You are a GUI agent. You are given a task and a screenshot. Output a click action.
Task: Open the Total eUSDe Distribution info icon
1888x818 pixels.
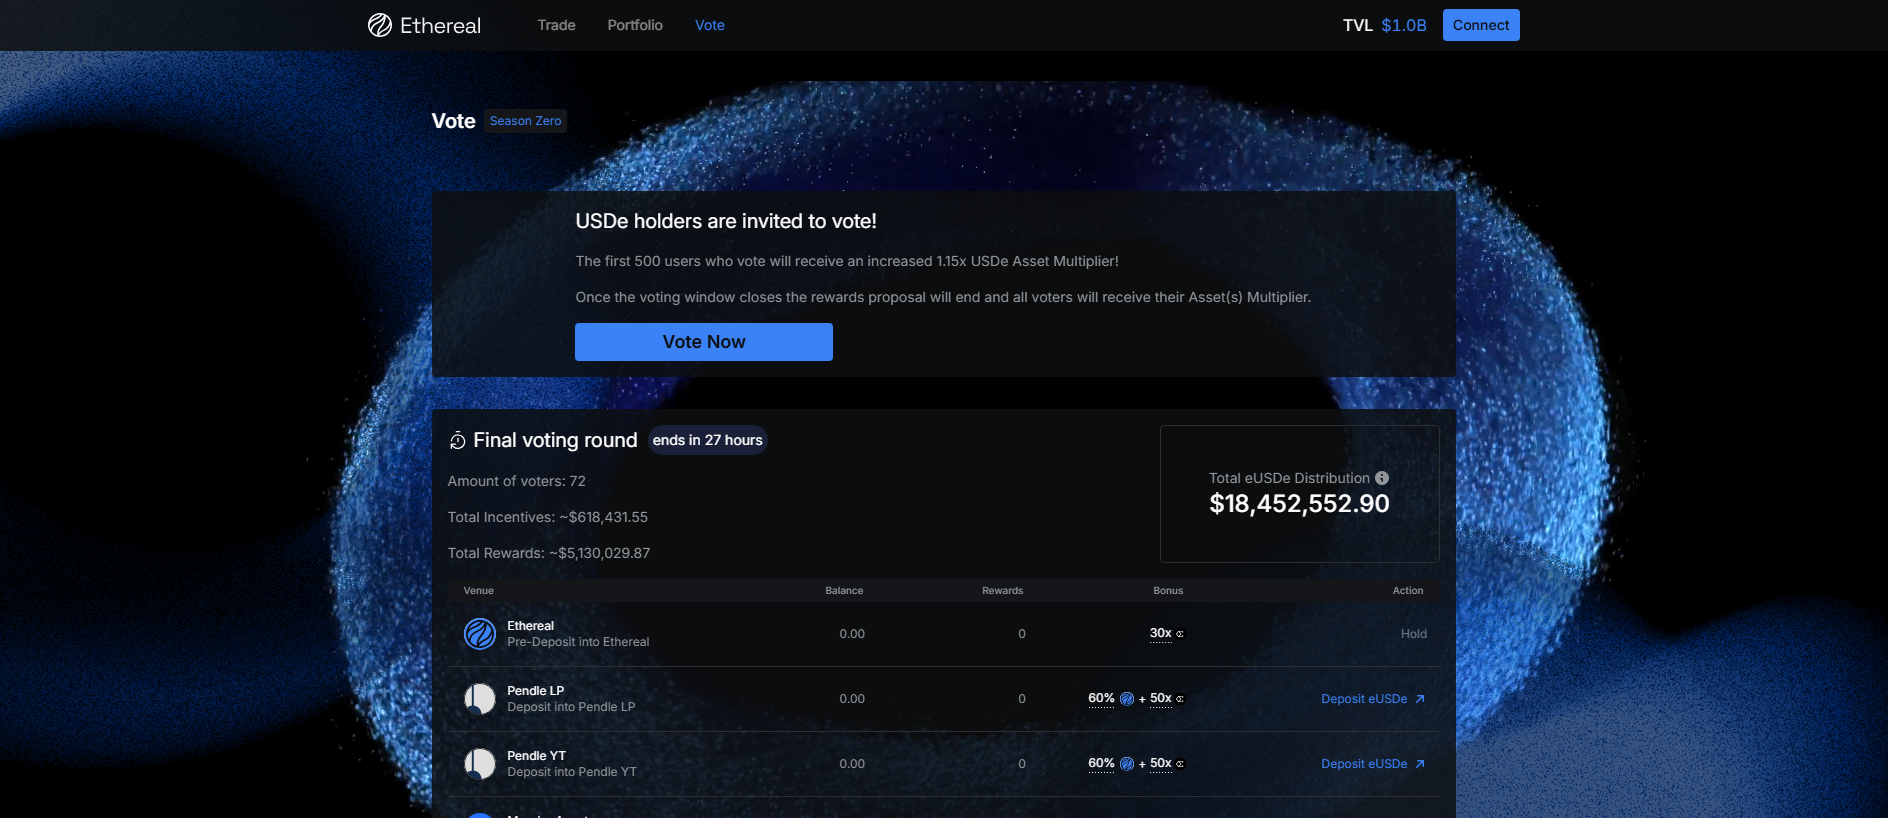[1382, 478]
